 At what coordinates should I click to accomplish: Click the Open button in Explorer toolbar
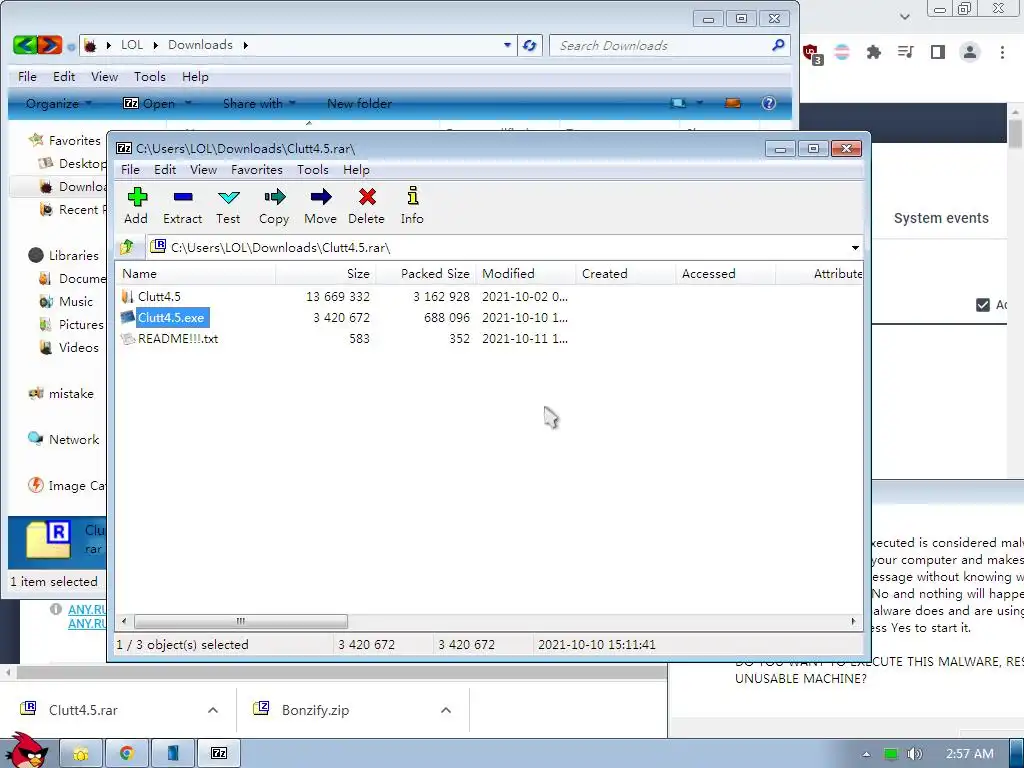pos(150,103)
